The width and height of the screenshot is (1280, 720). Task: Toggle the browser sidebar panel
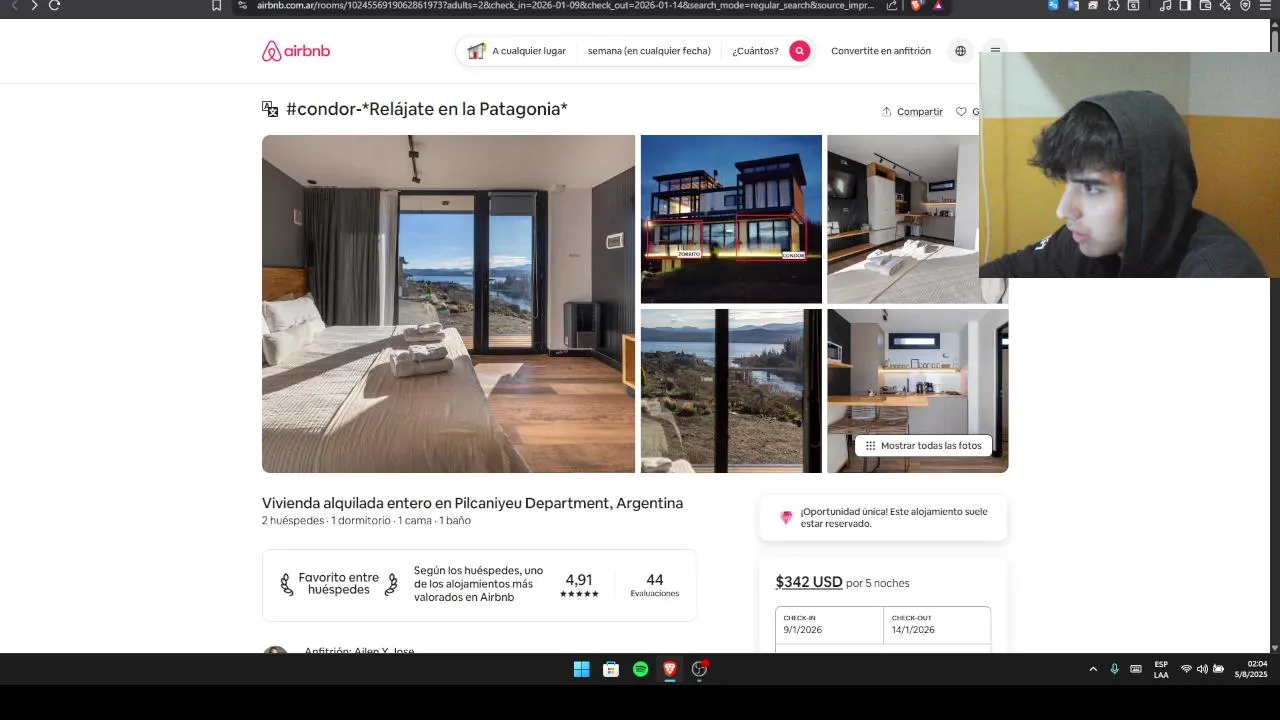(1185, 5)
